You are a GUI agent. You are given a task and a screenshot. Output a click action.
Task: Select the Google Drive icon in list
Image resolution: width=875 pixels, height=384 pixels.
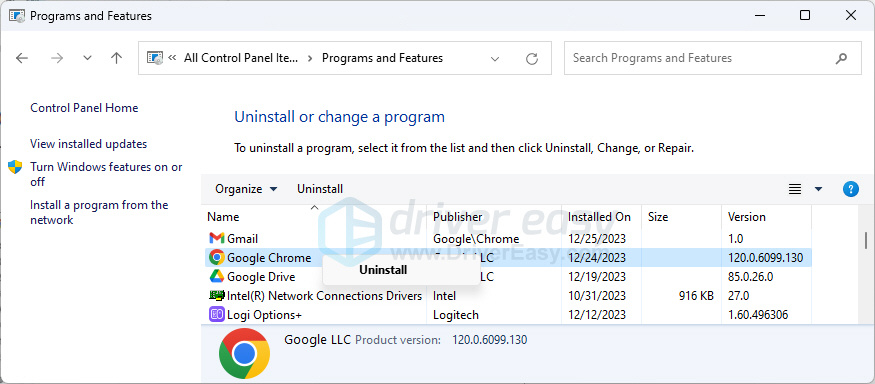coord(217,276)
